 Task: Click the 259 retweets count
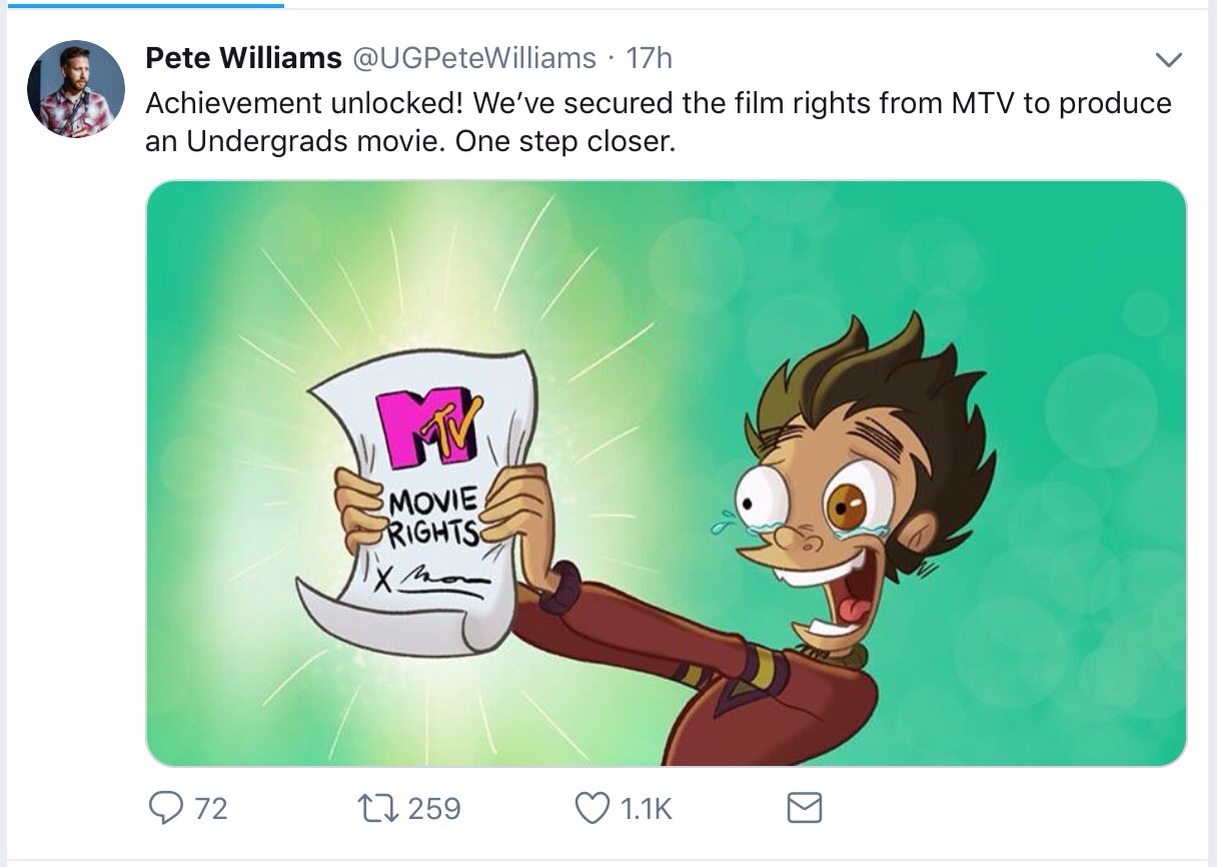coord(434,808)
